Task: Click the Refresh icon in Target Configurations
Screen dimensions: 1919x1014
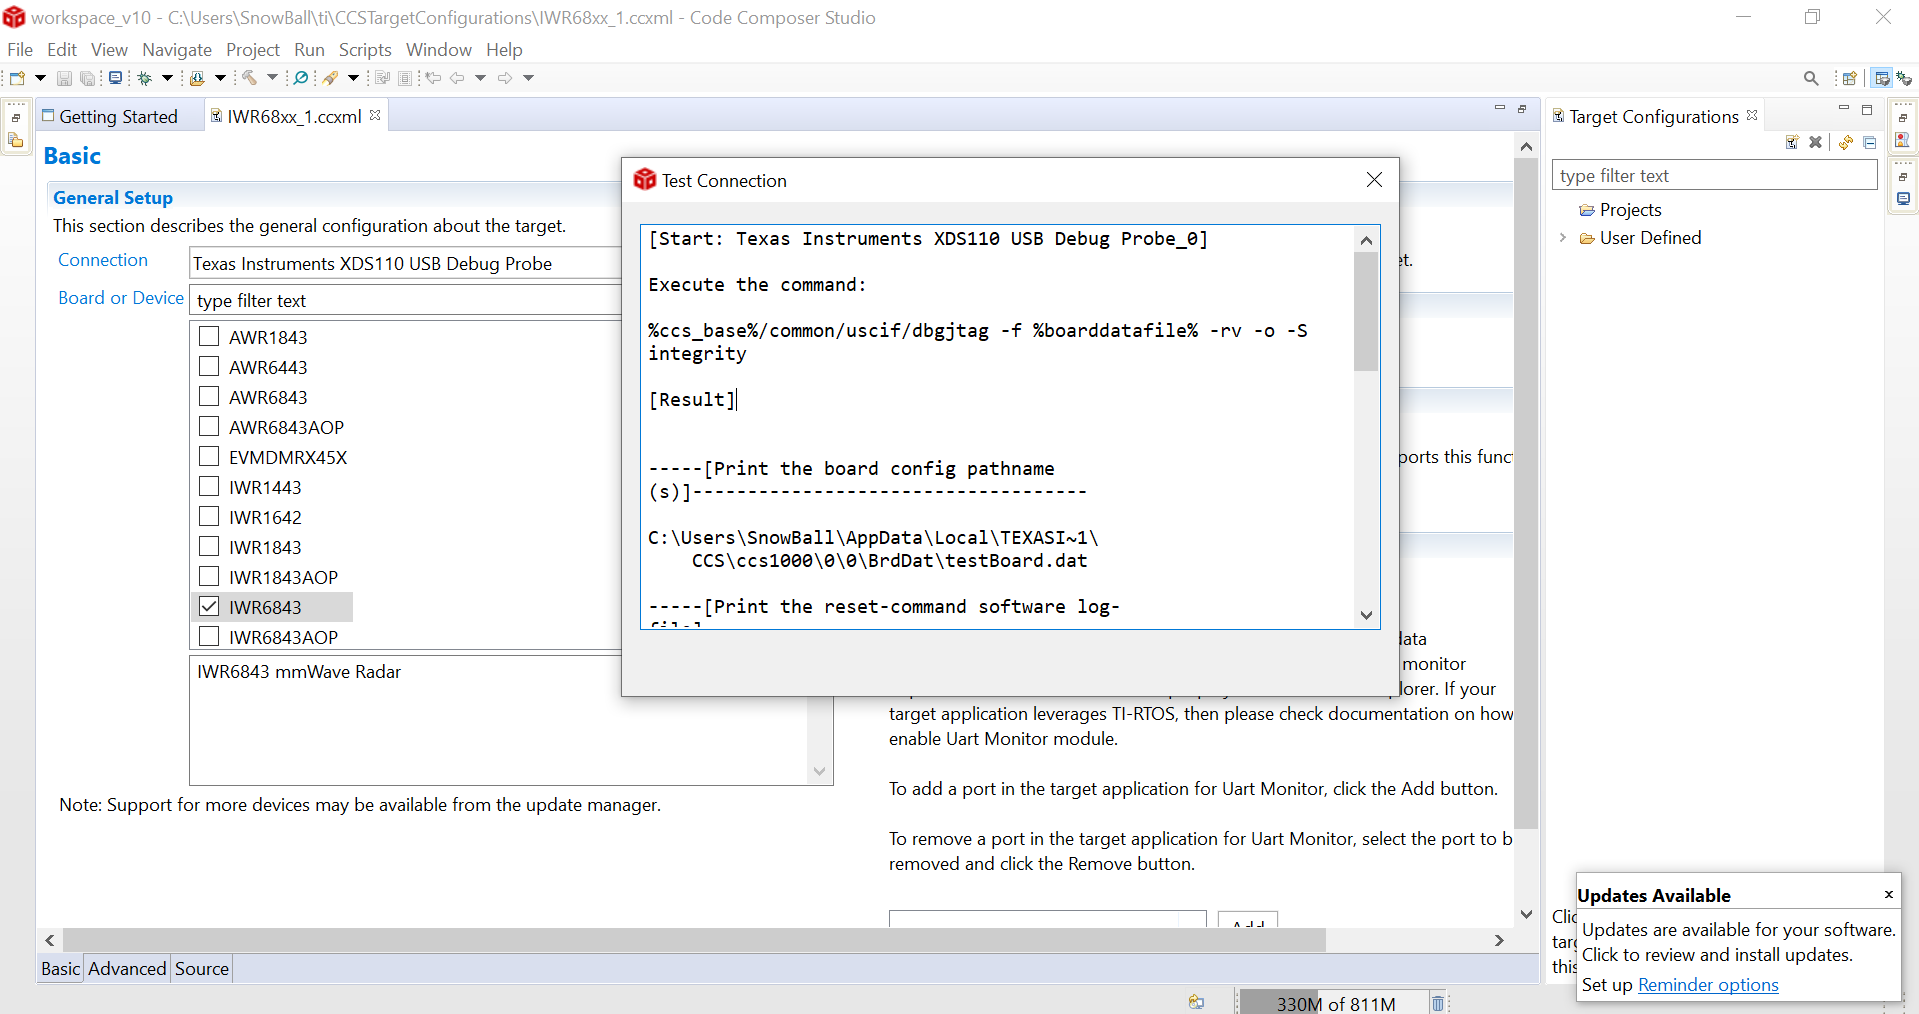Action: (1846, 142)
